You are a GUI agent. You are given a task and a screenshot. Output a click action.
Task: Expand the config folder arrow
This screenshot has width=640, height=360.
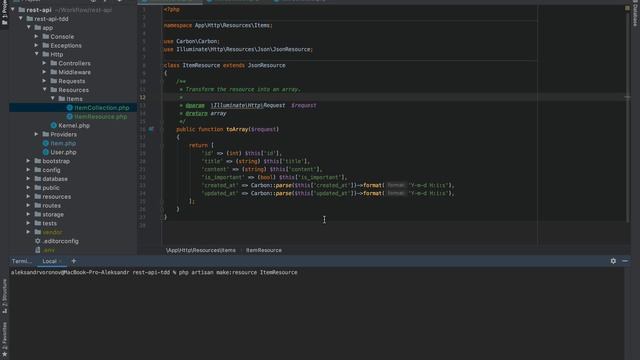pos(29,170)
